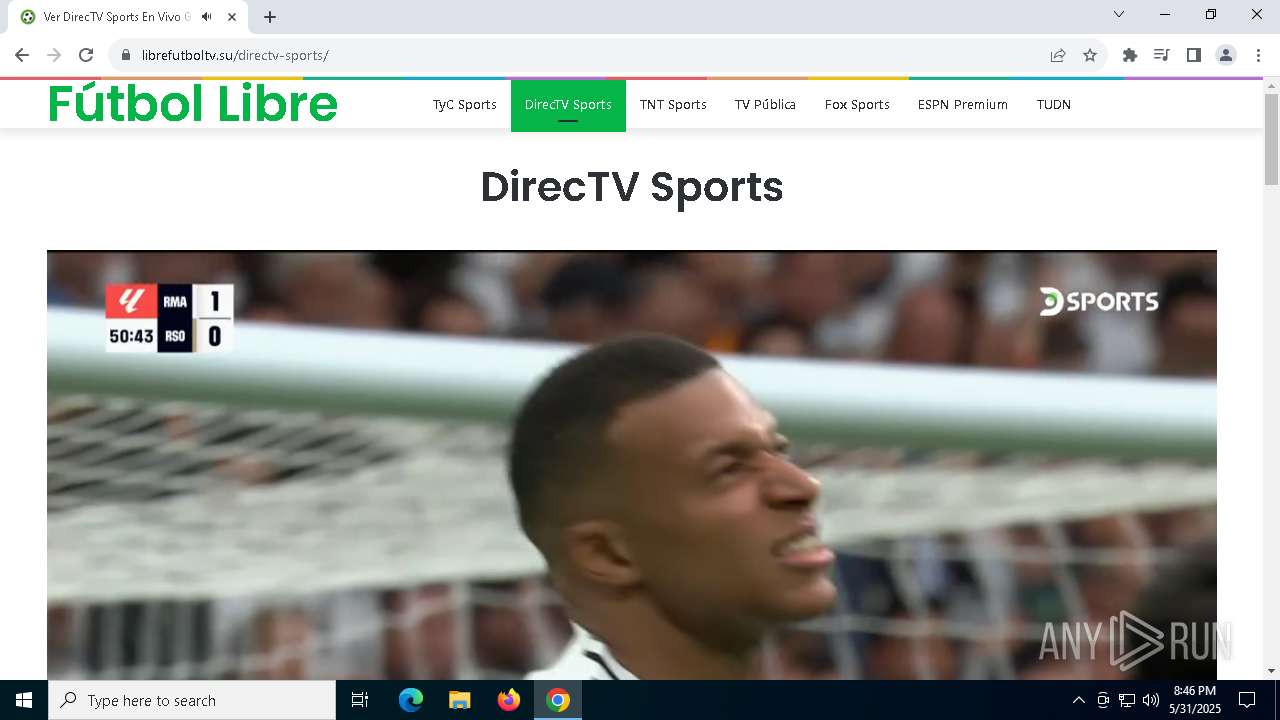Viewport: 1280px width, 720px height.
Task: Expand the tab search chevron
Action: point(1119,14)
